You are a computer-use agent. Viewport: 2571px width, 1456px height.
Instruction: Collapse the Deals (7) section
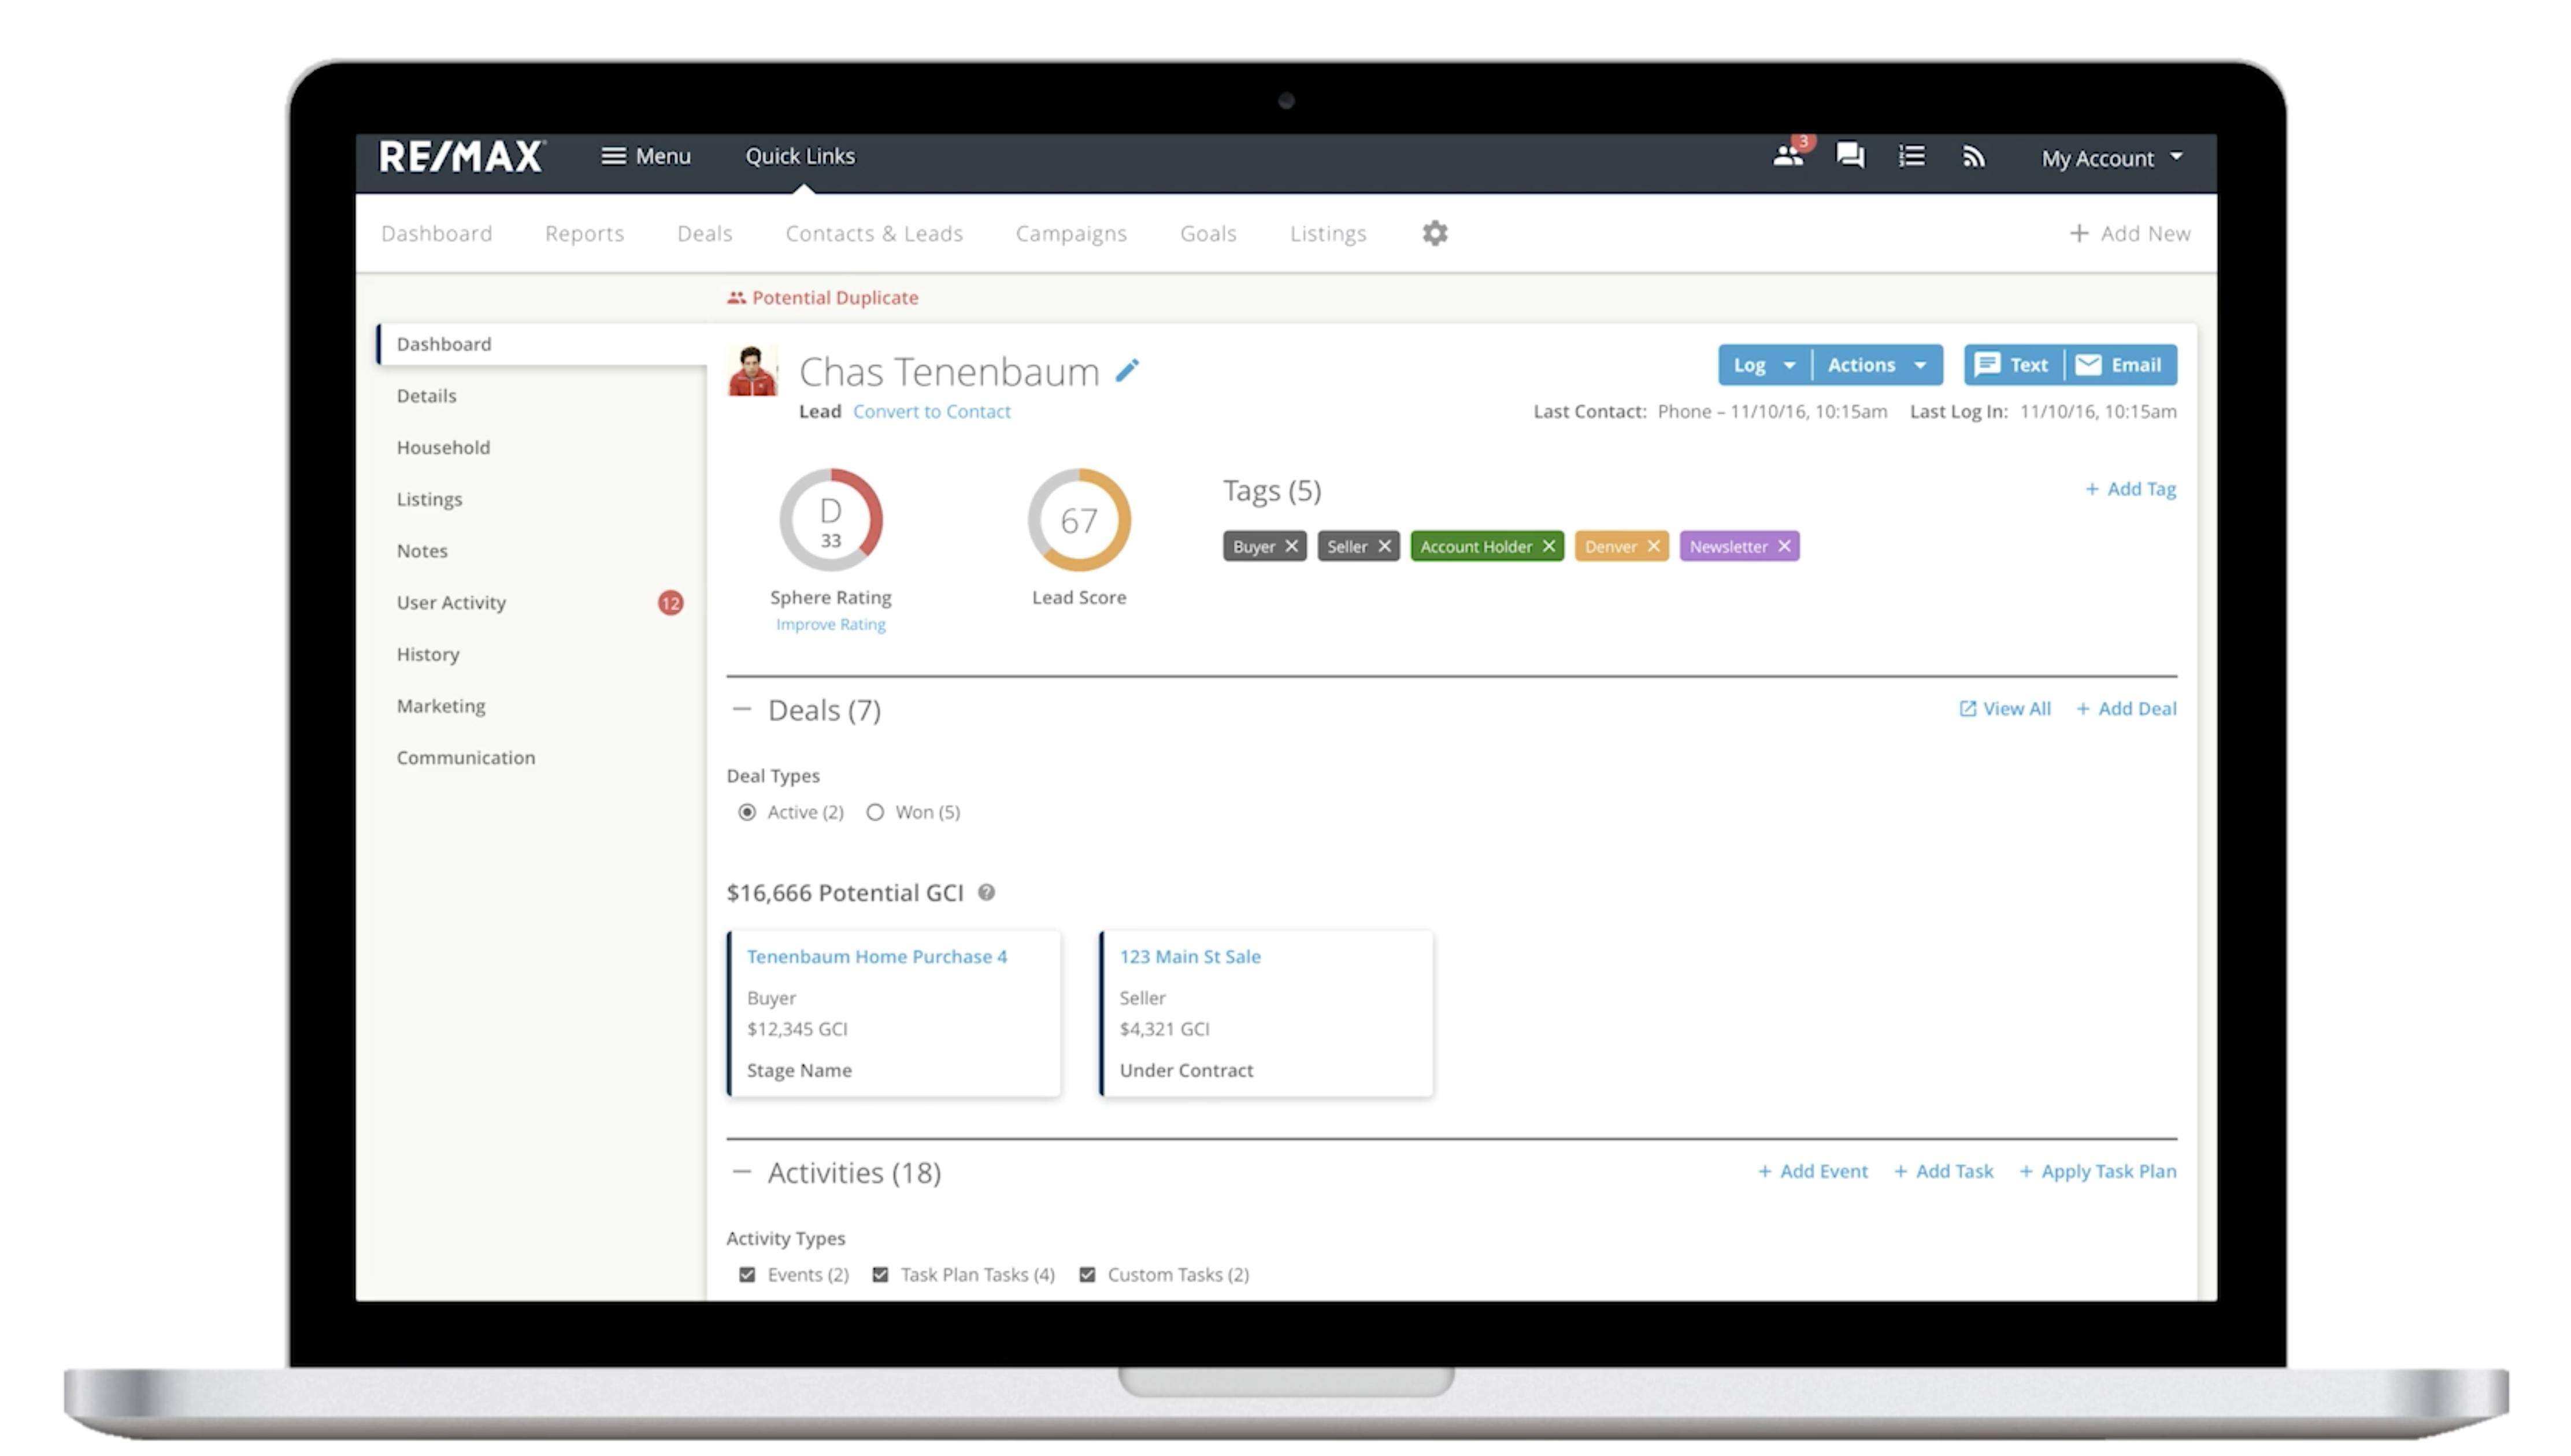[744, 709]
